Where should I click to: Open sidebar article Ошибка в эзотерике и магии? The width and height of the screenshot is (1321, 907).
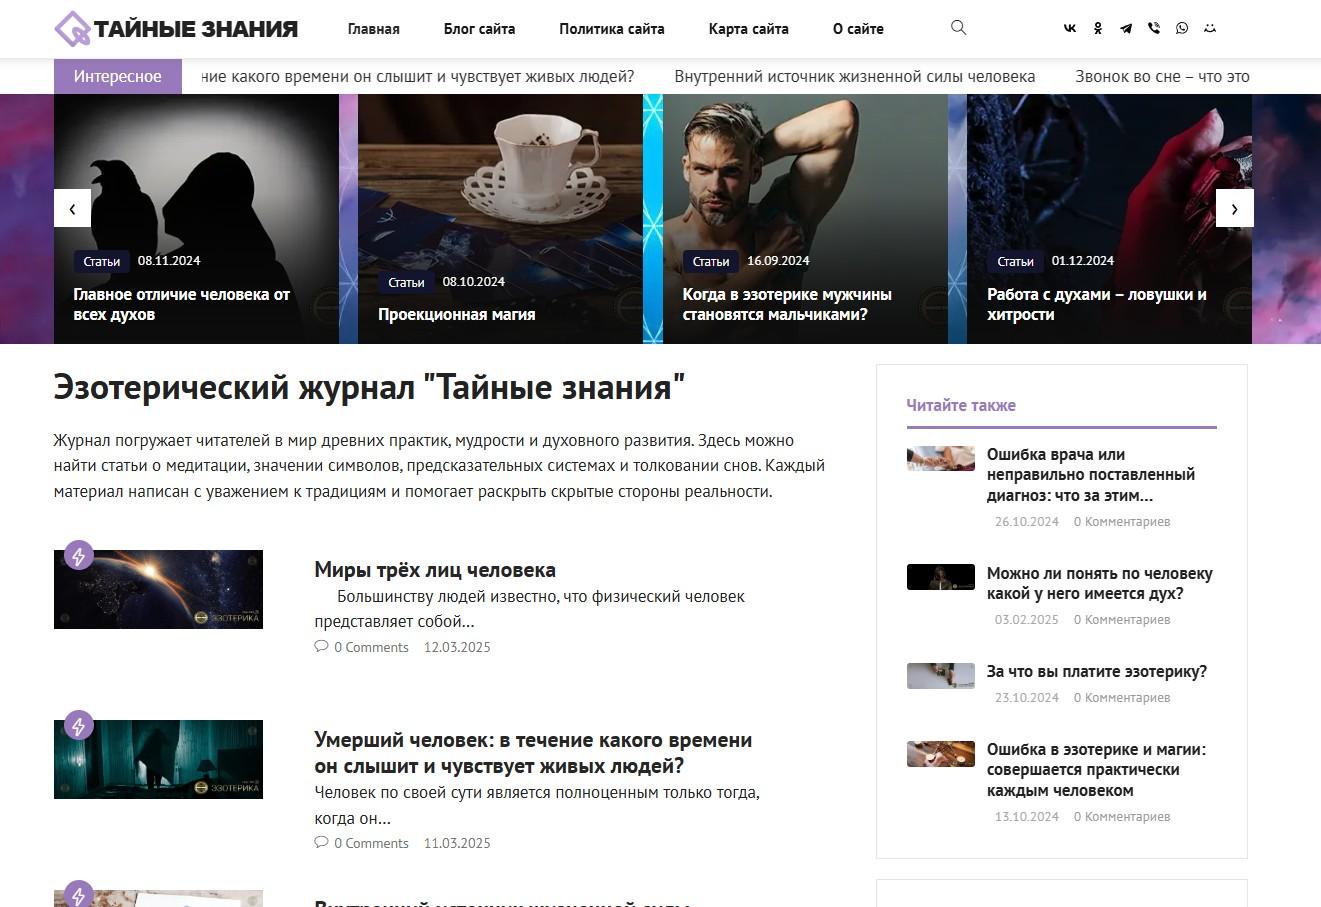tap(1097, 770)
